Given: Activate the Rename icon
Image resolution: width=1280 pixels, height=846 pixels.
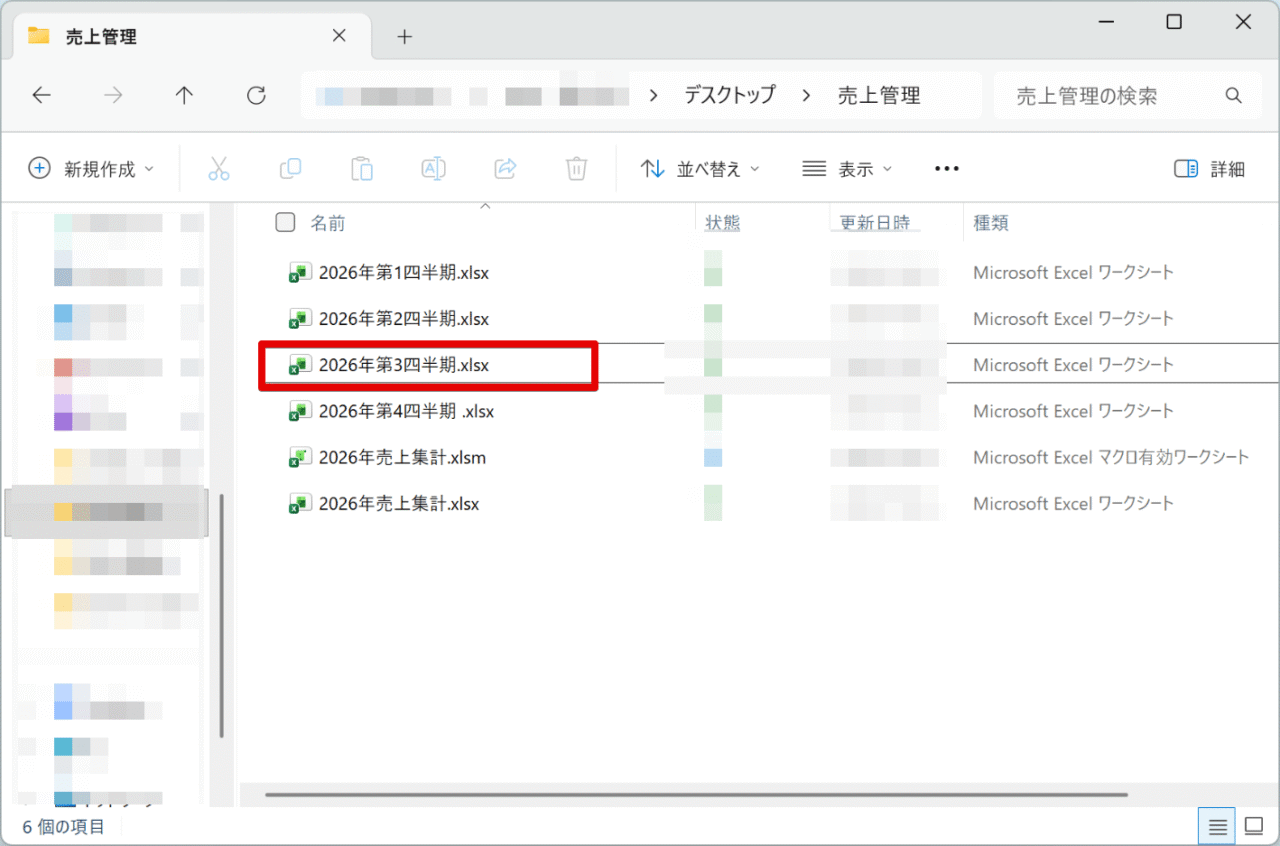Looking at the screenshot, I should [433, 168].
